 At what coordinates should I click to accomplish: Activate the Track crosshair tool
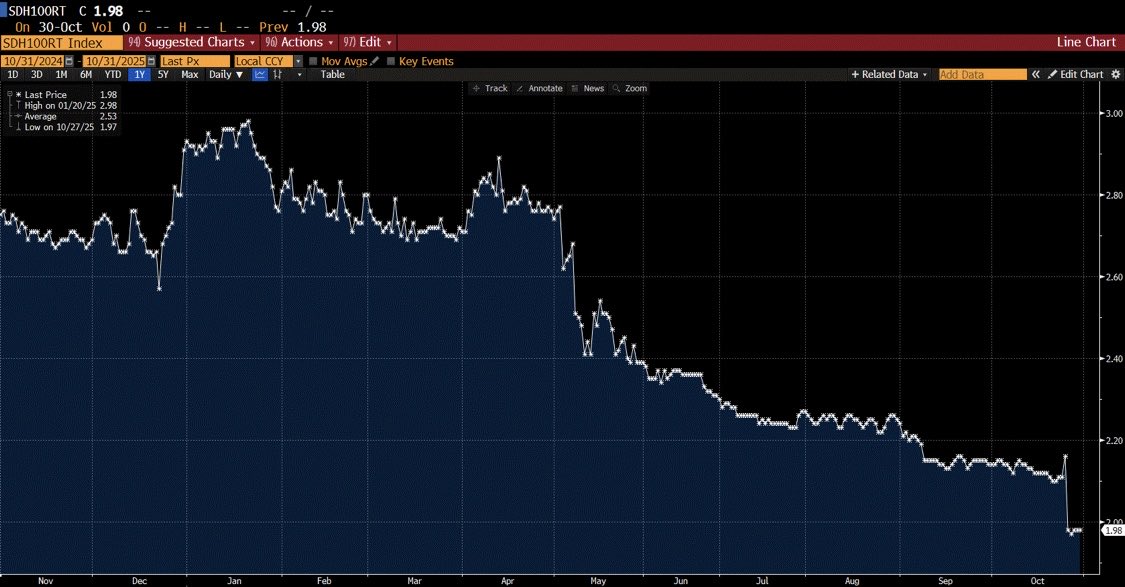pos(490,88)
